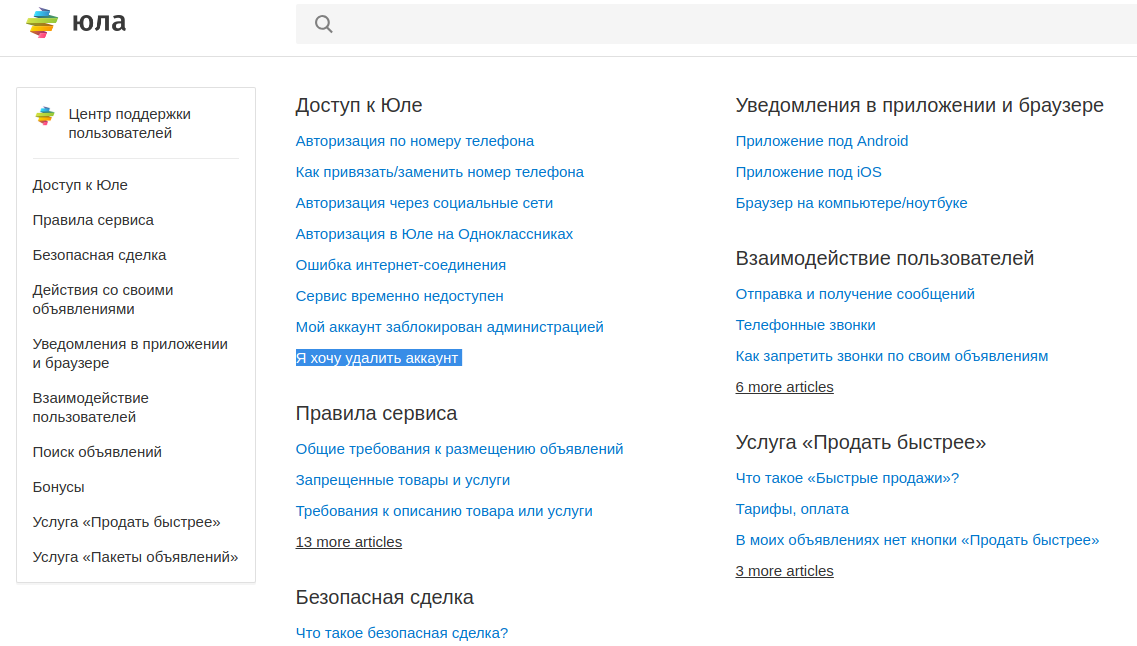Expand 13 more articles link
The width and height of the screenshot is (1137, 646).
click(x=349, y=542)
